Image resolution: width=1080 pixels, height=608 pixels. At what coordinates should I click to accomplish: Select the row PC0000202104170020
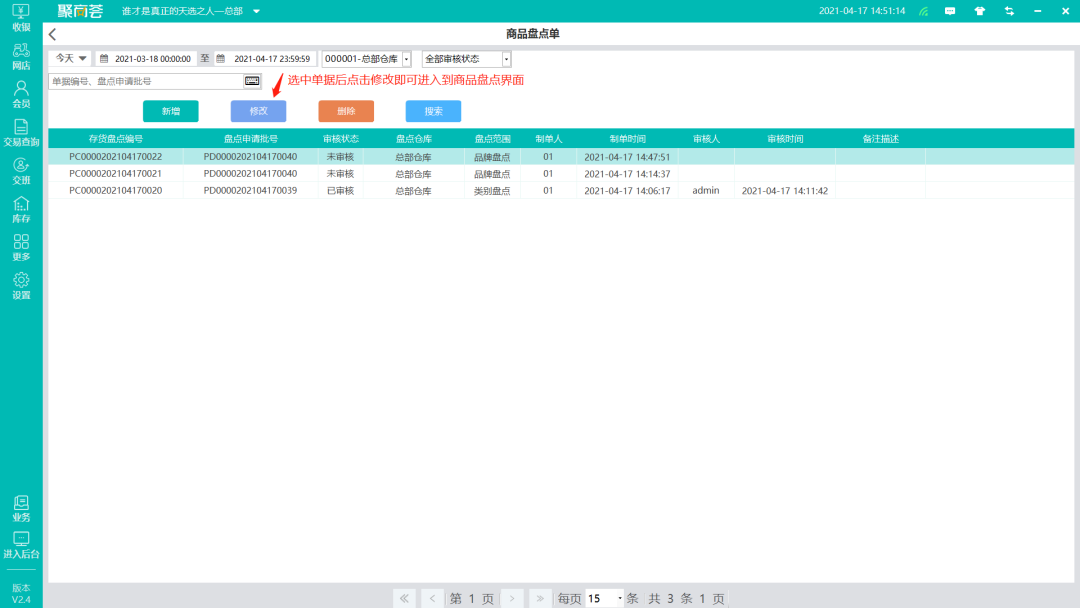tap(115, 190)
